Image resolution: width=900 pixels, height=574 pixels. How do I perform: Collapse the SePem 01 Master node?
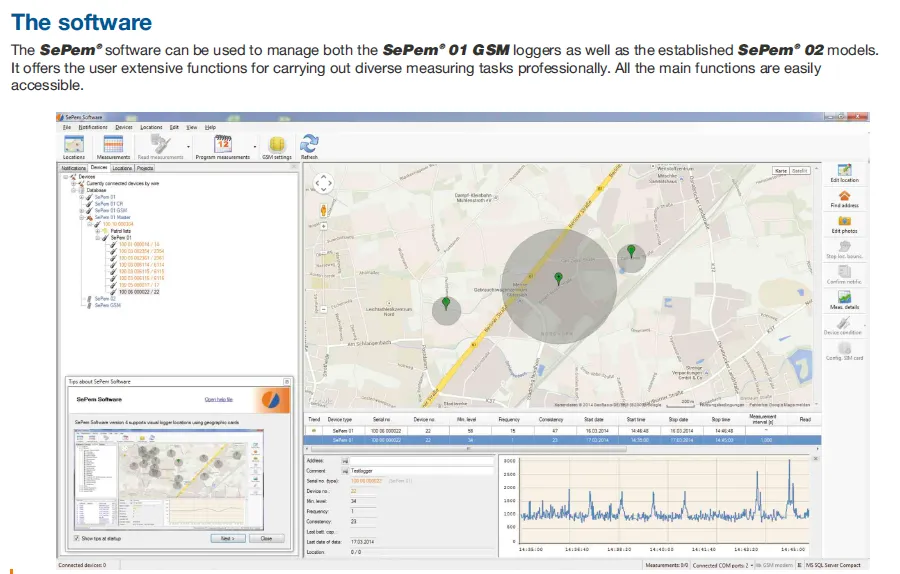82,218
